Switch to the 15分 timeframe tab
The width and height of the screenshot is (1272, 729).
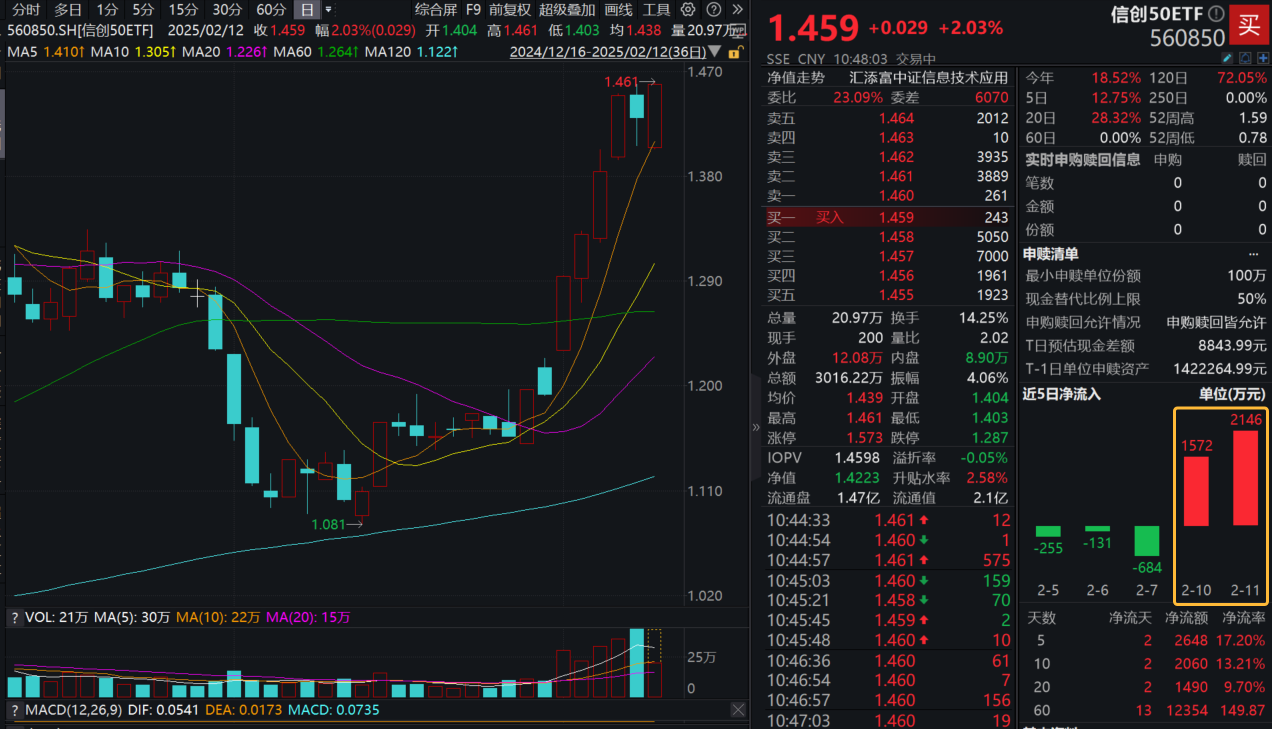point(182,11)
